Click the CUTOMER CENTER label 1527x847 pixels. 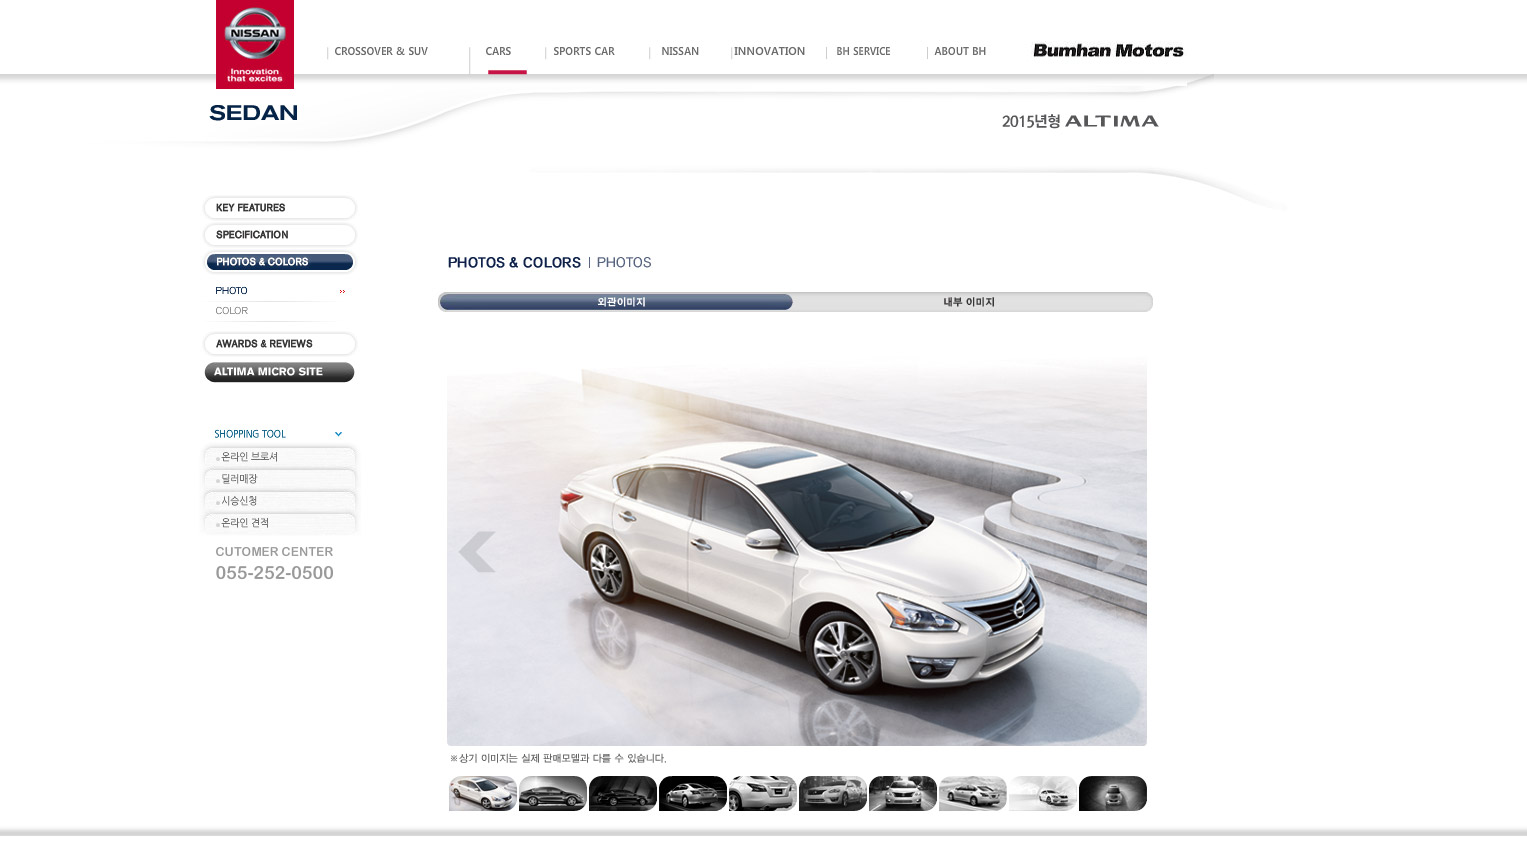[274, 552]
